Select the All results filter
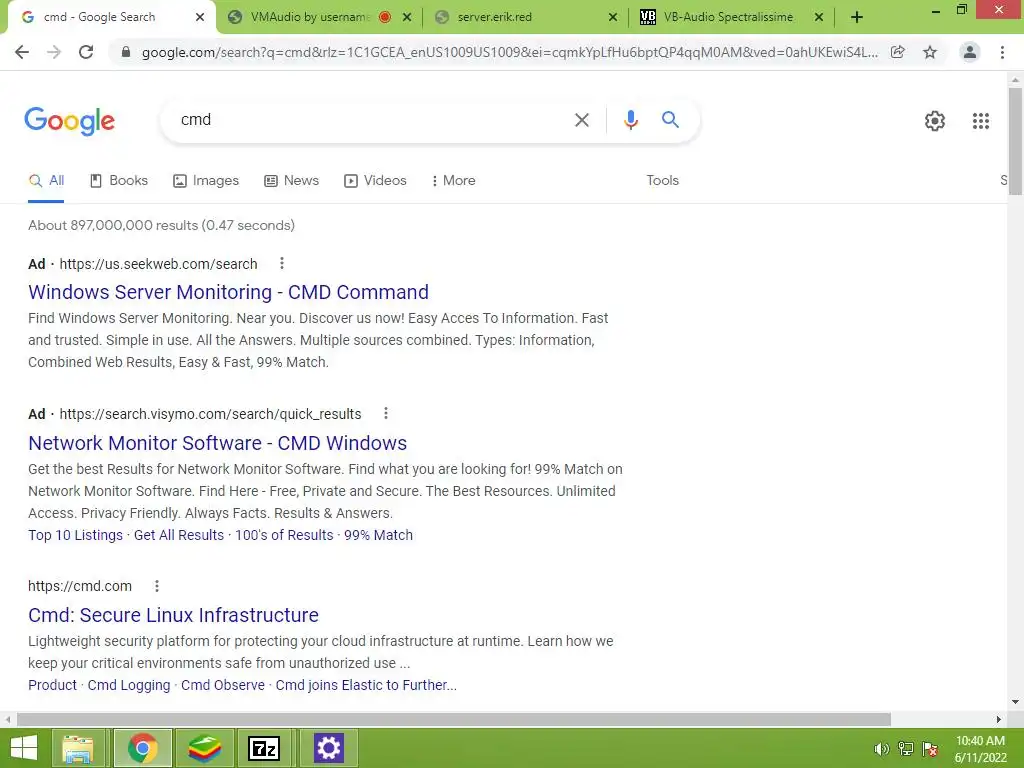This screenshot has width=1024, height=768. 46,180
